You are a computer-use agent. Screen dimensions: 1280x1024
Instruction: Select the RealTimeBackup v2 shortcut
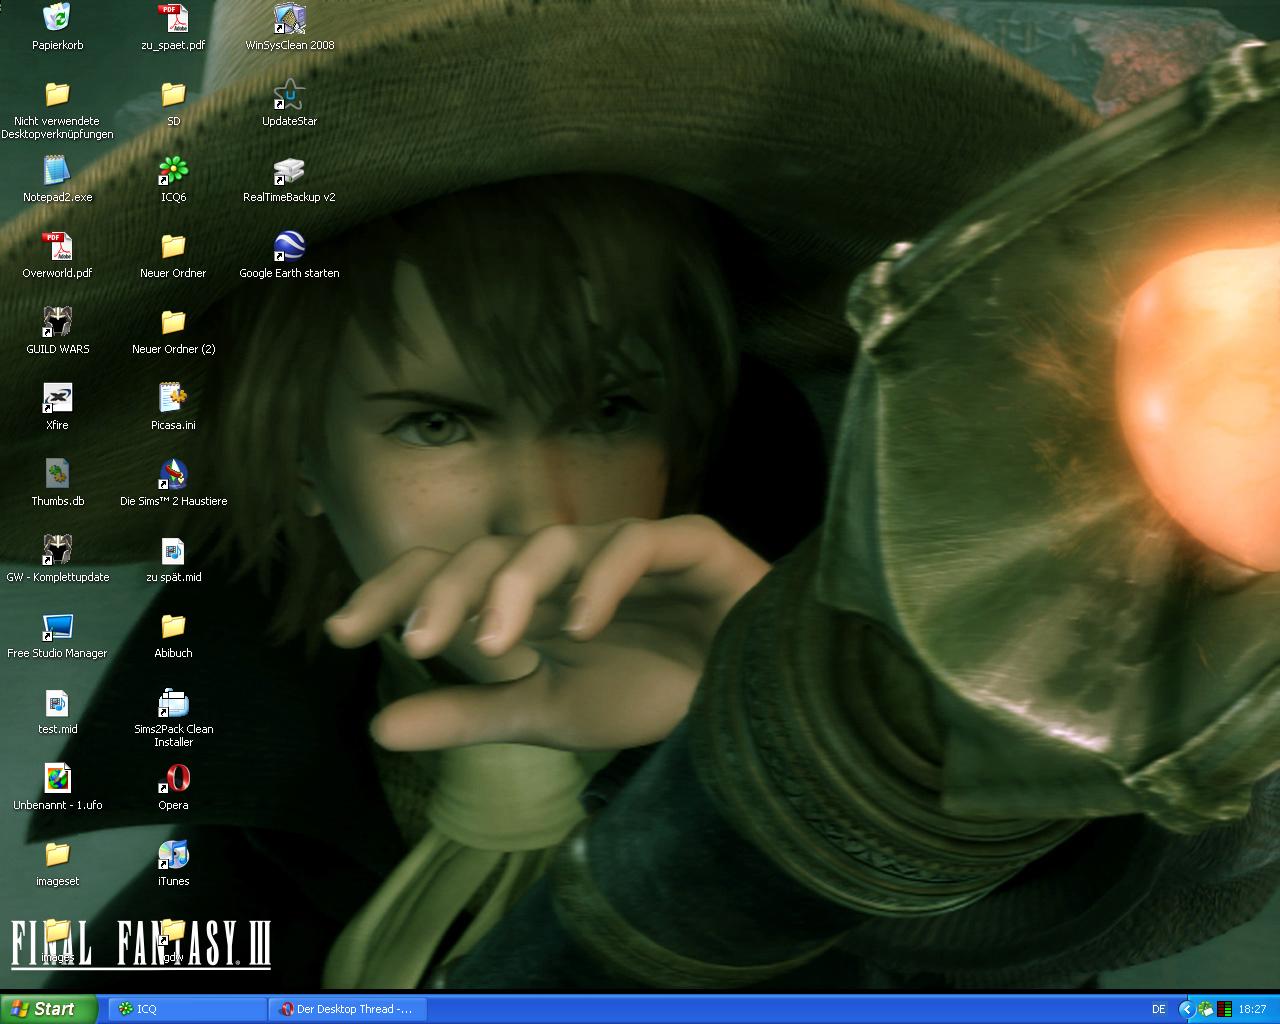(289, 171)
